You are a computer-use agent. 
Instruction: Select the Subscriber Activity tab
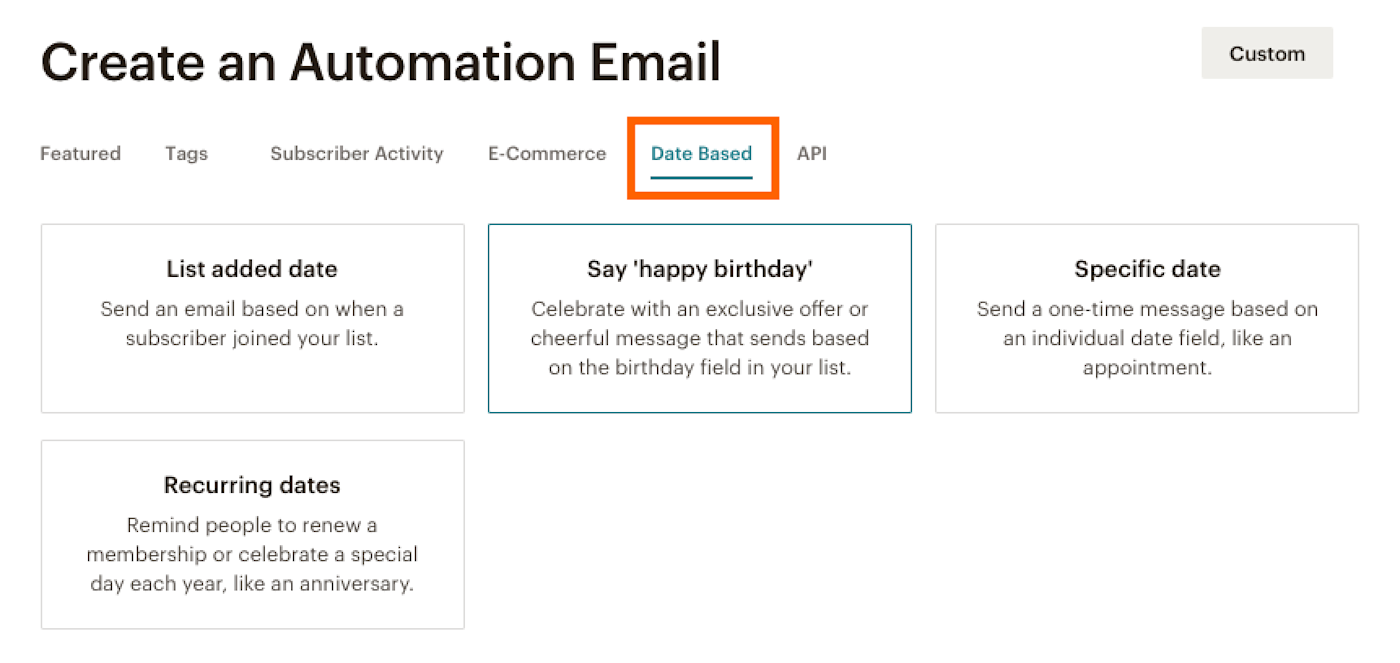[x=356, y=153]
